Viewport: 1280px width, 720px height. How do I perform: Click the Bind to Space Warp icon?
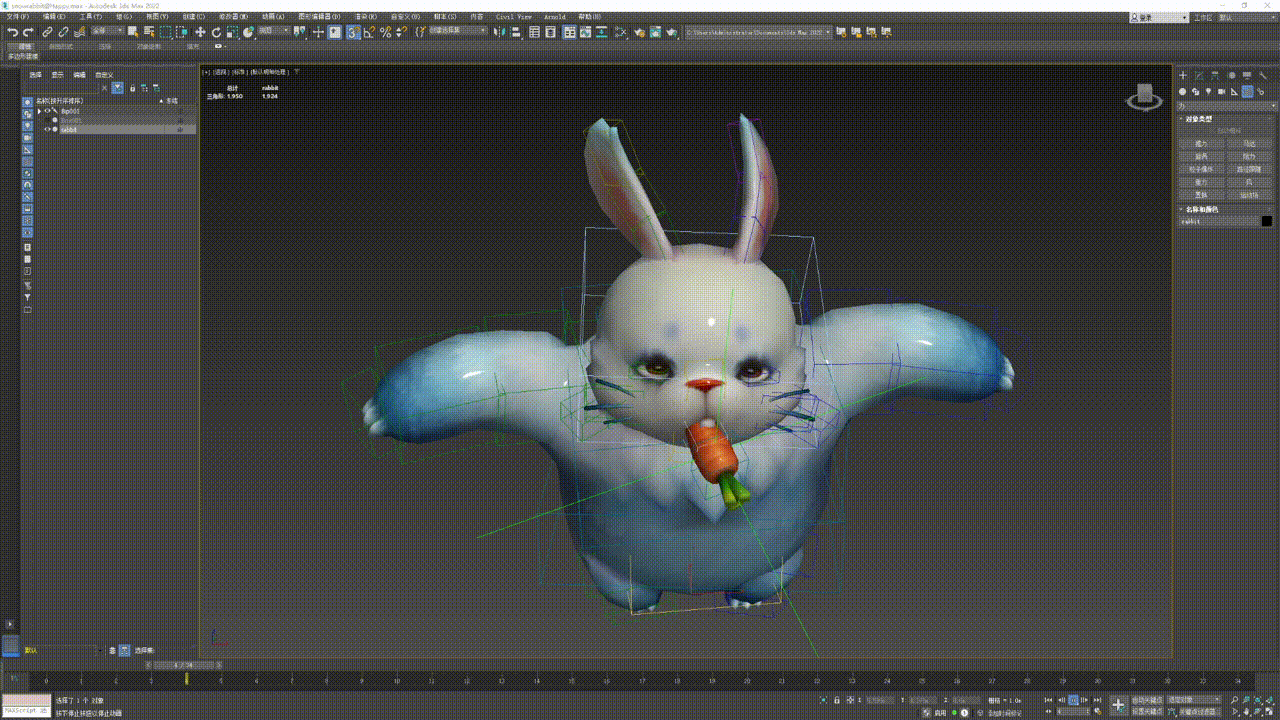pos(79,32)
